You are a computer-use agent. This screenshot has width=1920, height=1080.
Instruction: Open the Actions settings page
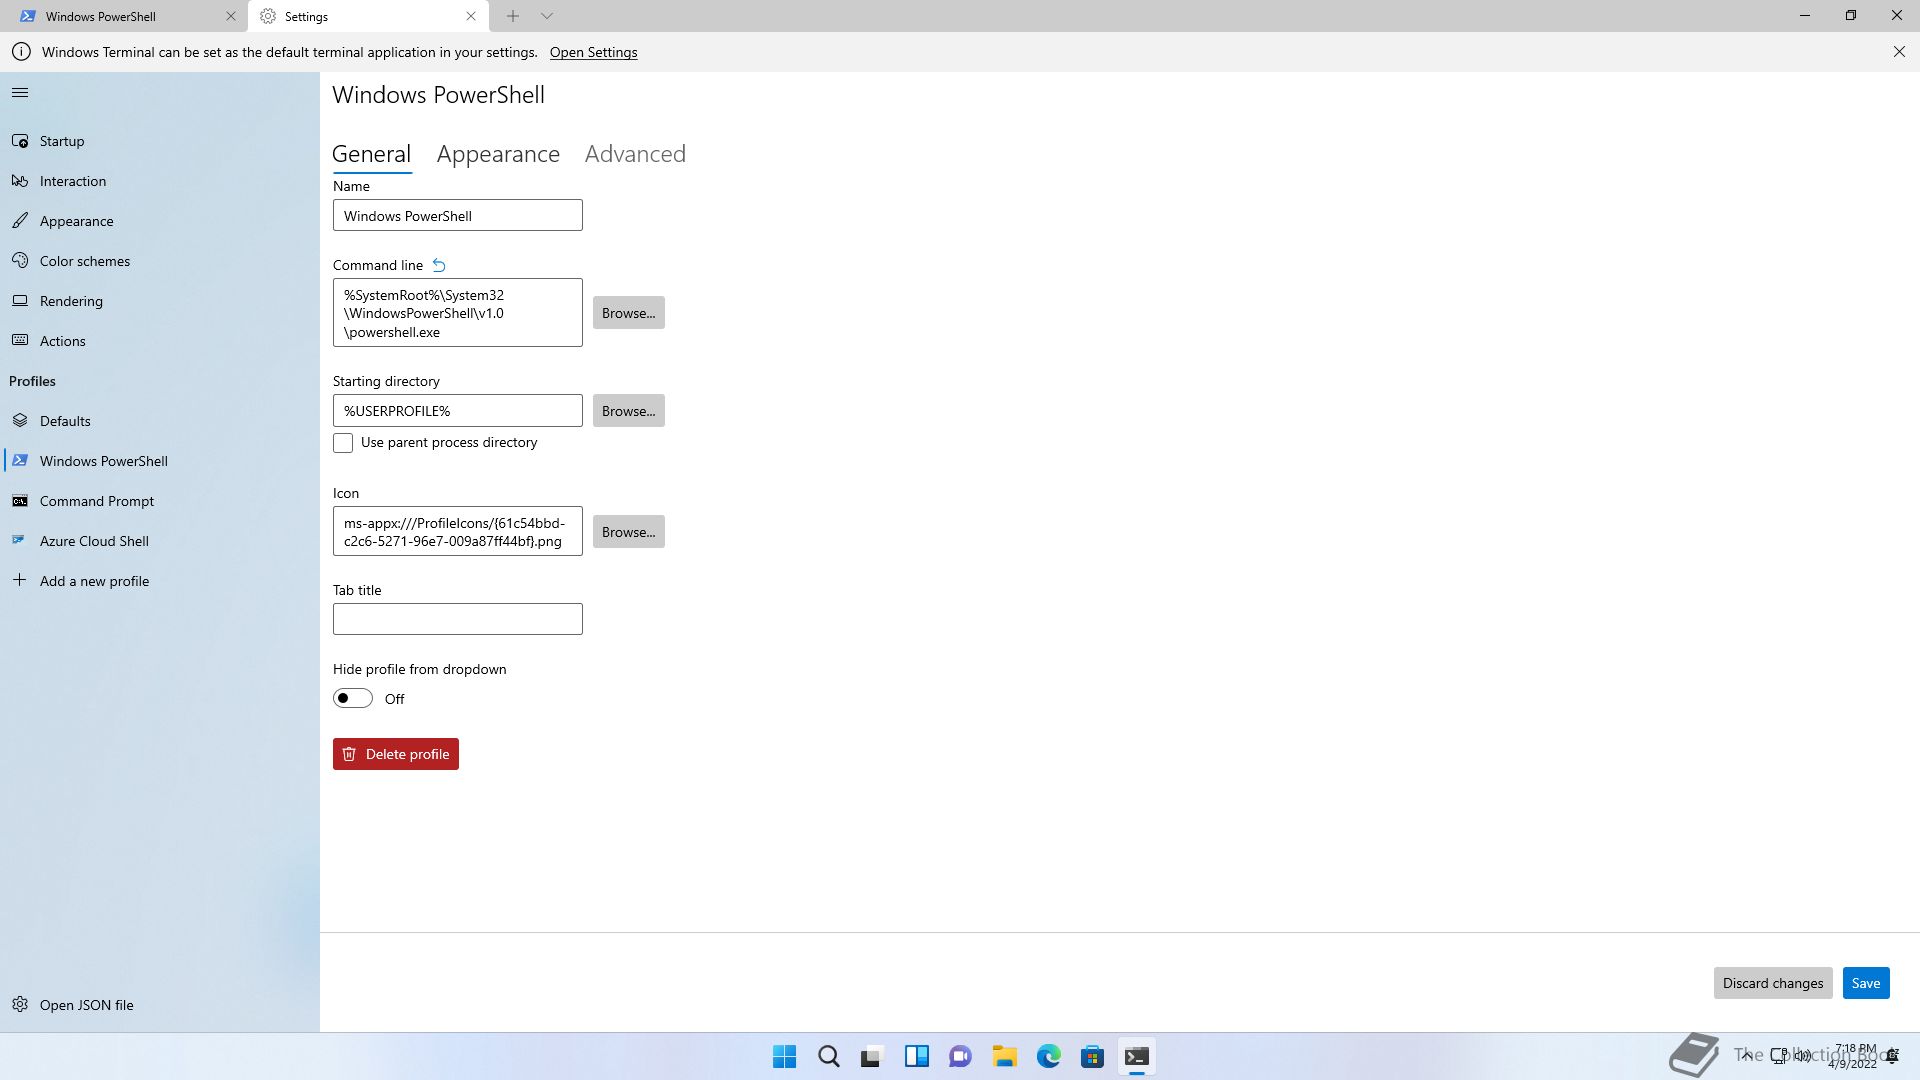point(160,341)
